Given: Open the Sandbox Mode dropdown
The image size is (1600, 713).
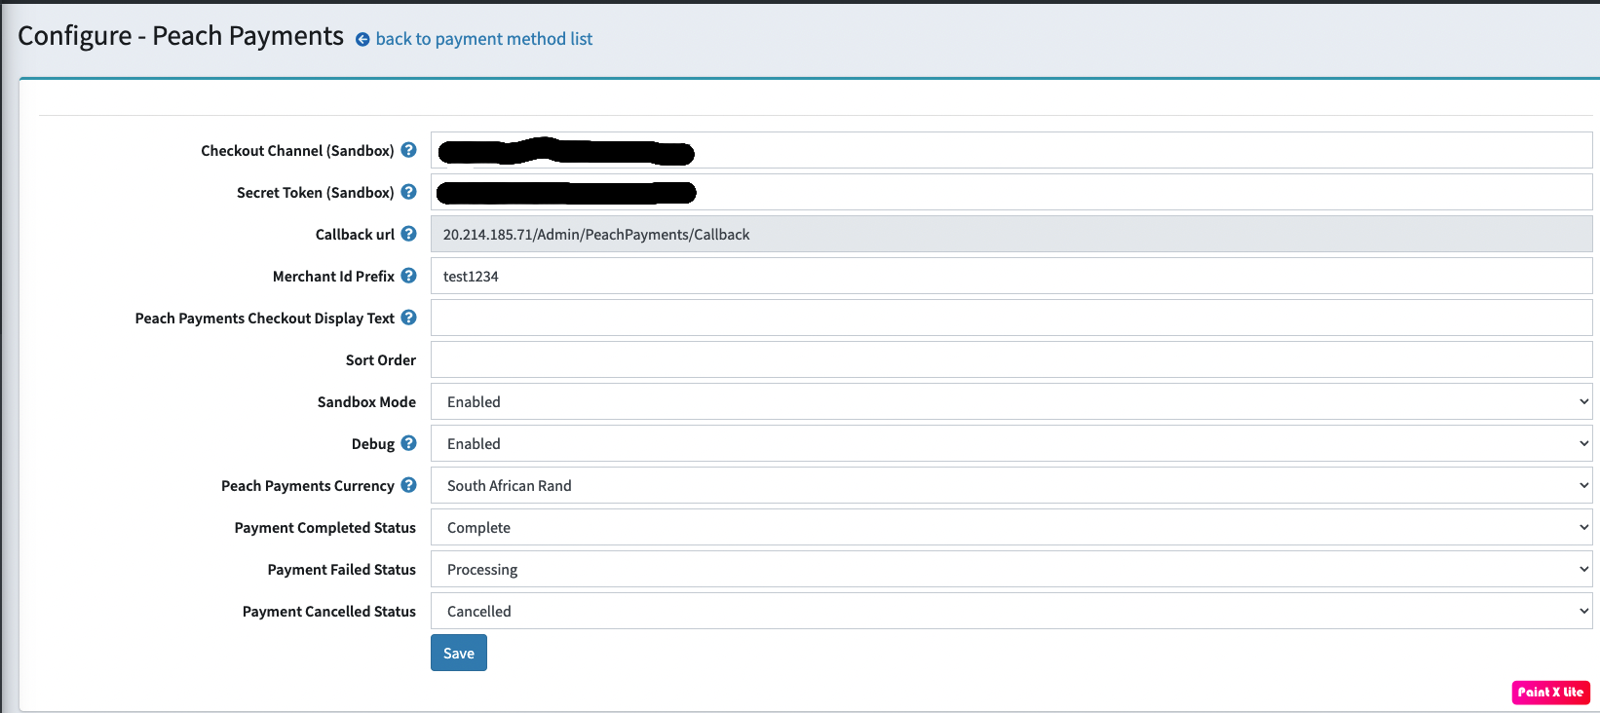Looking at the screenshot, I should coord(1011,402).
